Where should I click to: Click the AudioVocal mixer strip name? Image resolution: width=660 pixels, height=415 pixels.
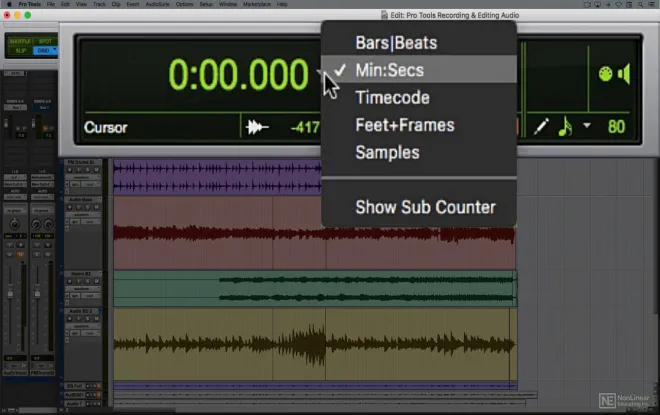[x=15, y=373]
